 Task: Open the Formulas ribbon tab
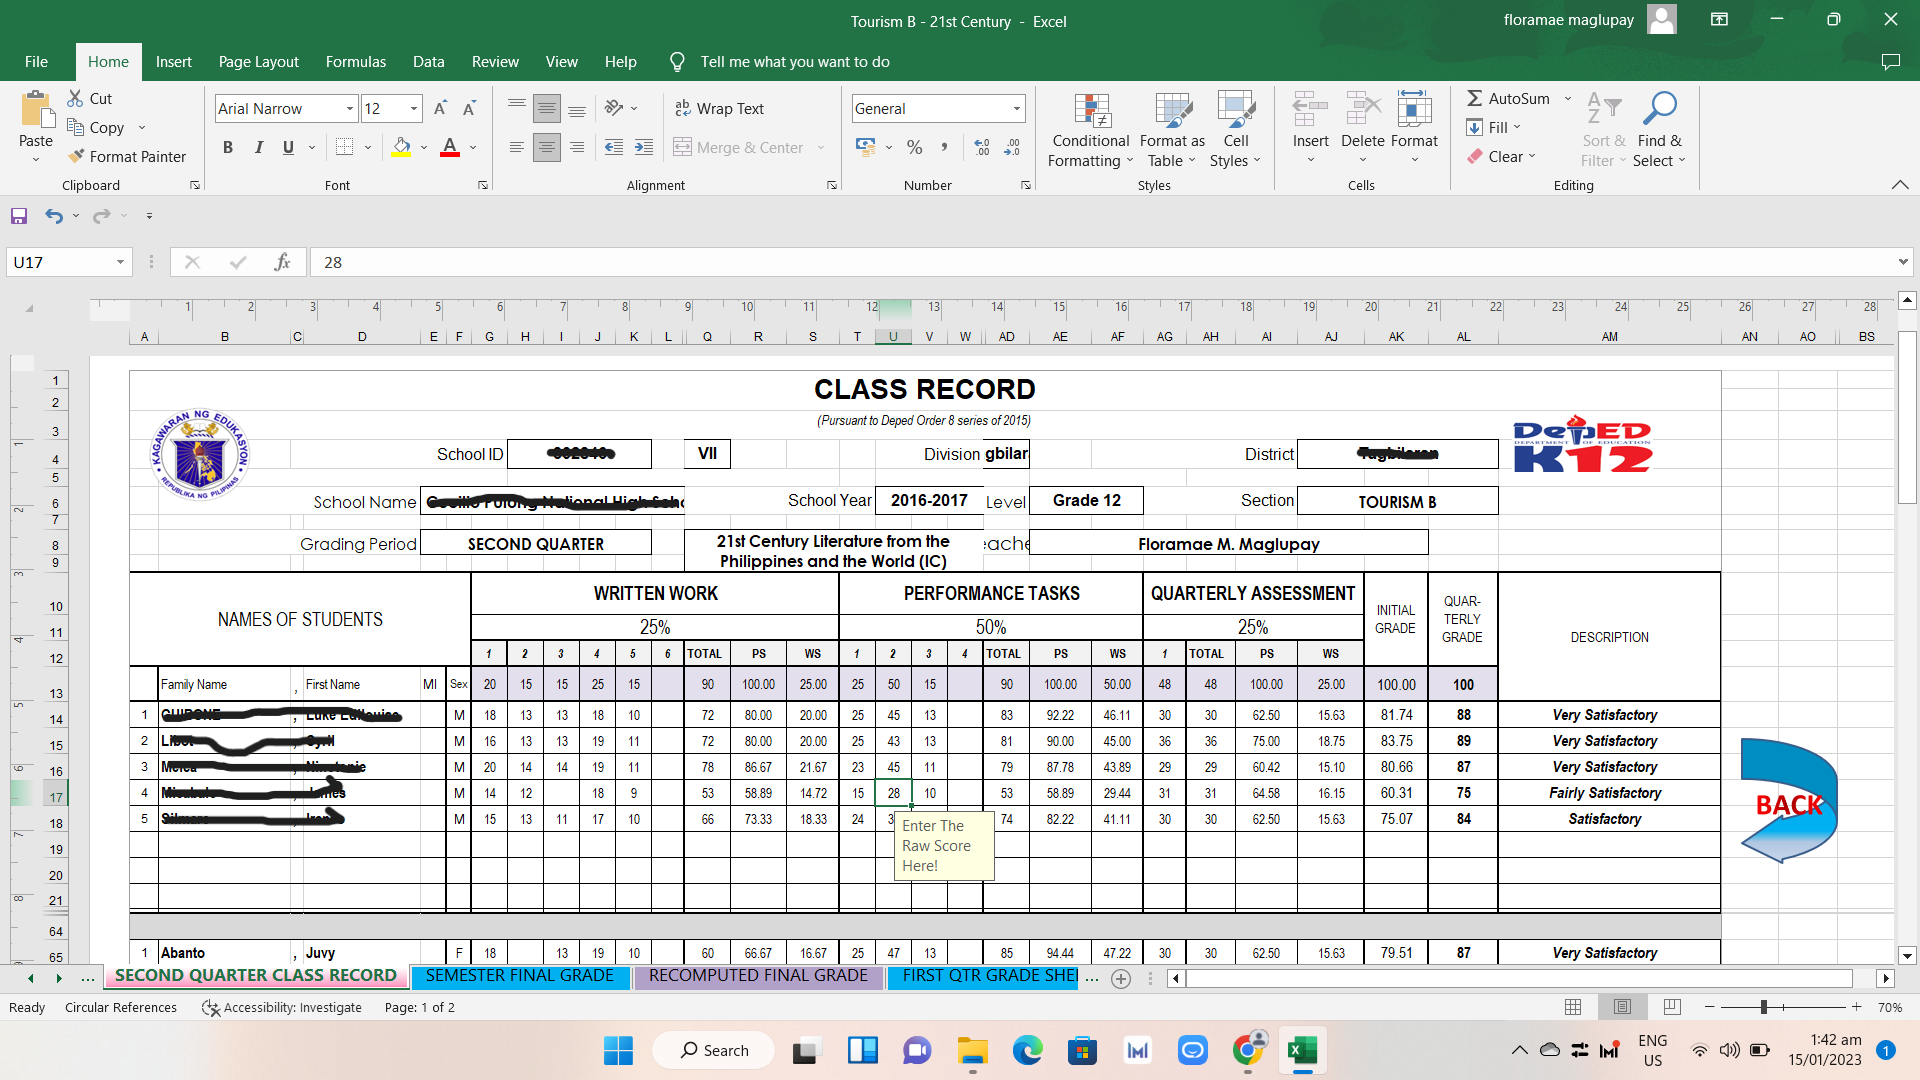coord(355,61)
